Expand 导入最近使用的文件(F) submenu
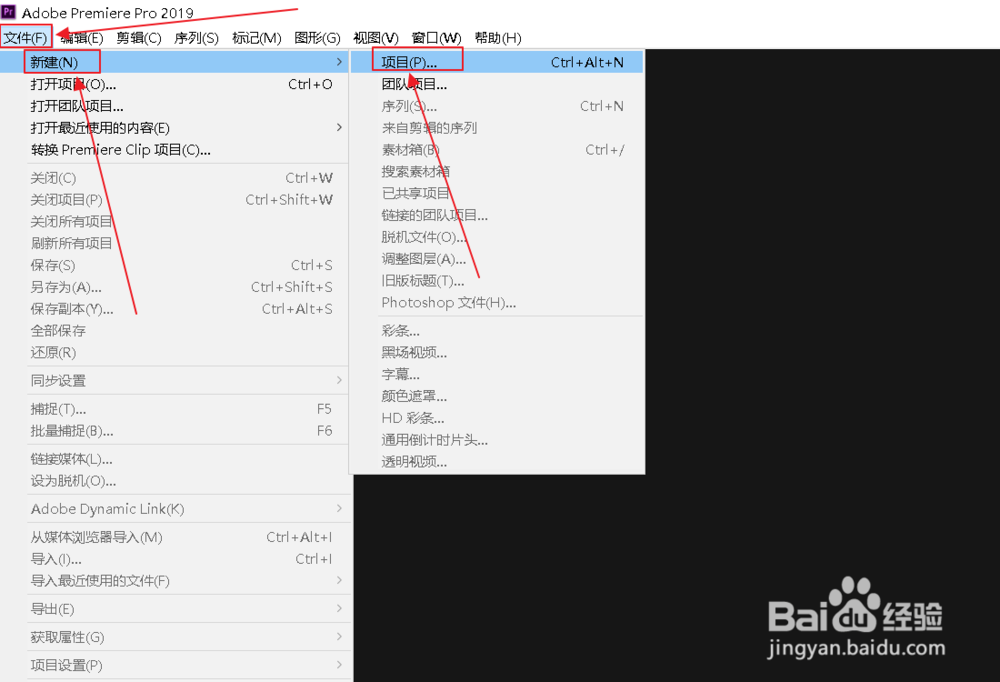Screen dimensions: 1000x682 point(175,581)
